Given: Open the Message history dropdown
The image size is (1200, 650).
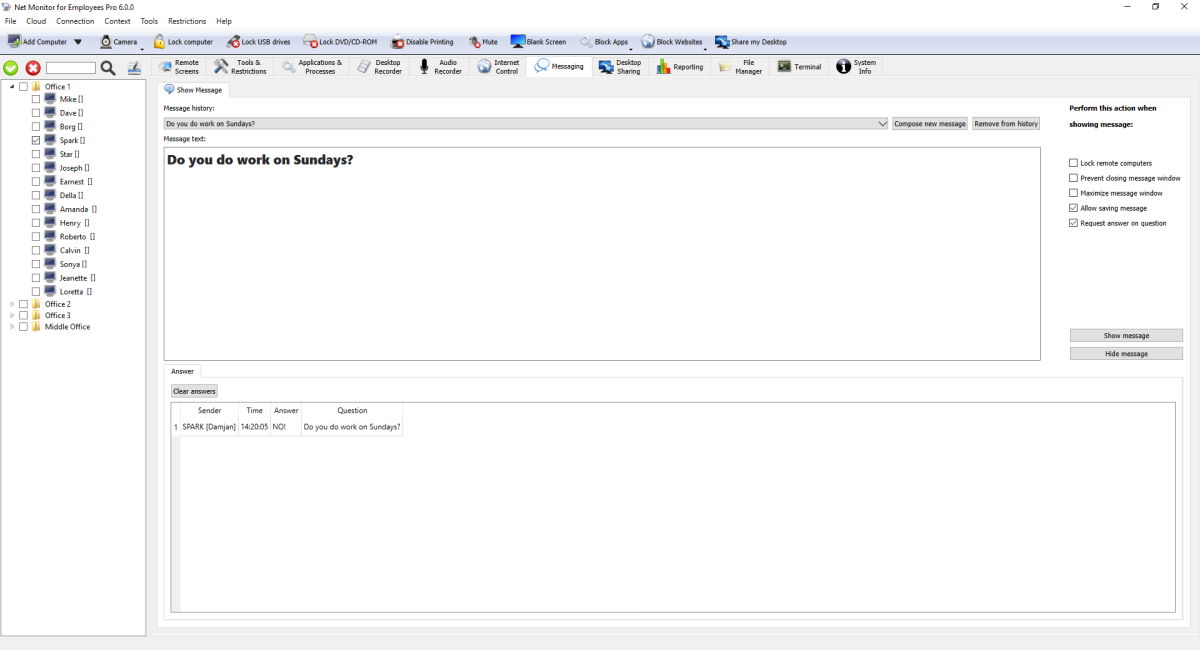Looking at the screenshot, I should pyautogui.click(x=882, y=124).
